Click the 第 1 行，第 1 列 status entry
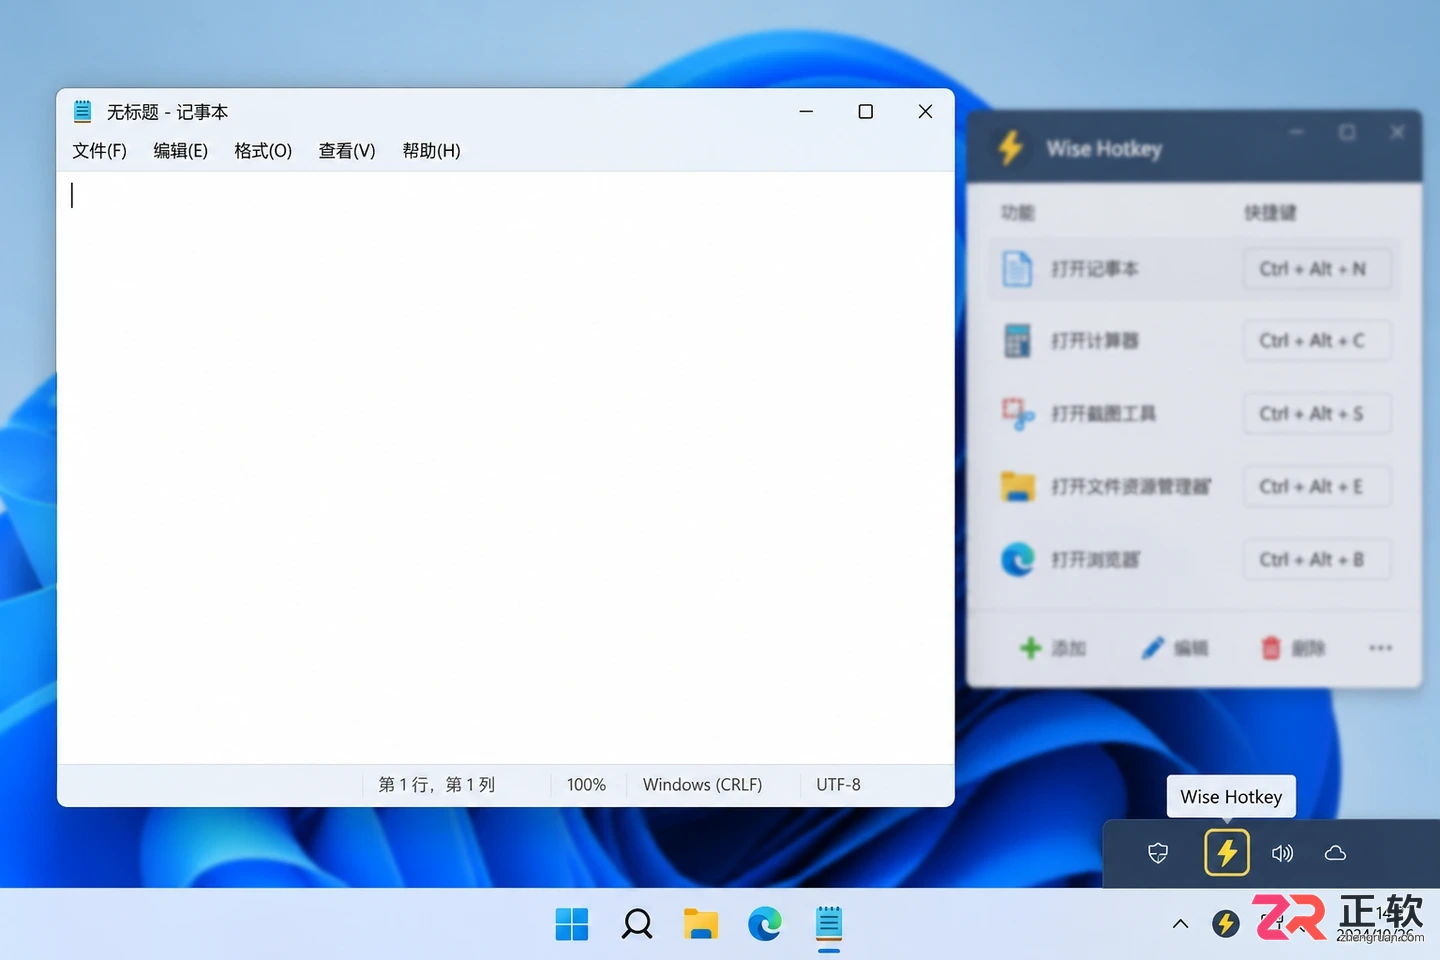Viewport: 1440px width, 960px height. click(x=437, y=785)
